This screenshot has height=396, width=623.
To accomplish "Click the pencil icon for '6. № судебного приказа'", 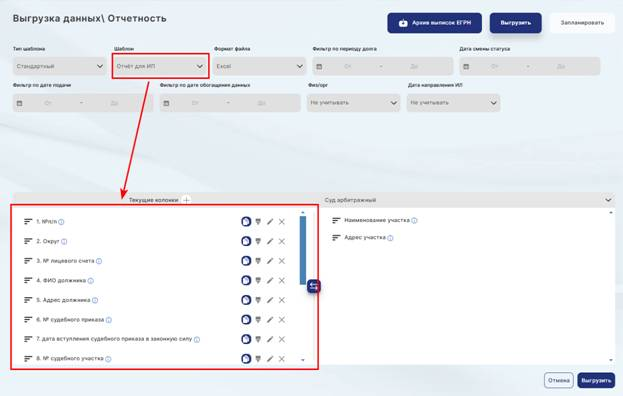I will pos(270,319).
